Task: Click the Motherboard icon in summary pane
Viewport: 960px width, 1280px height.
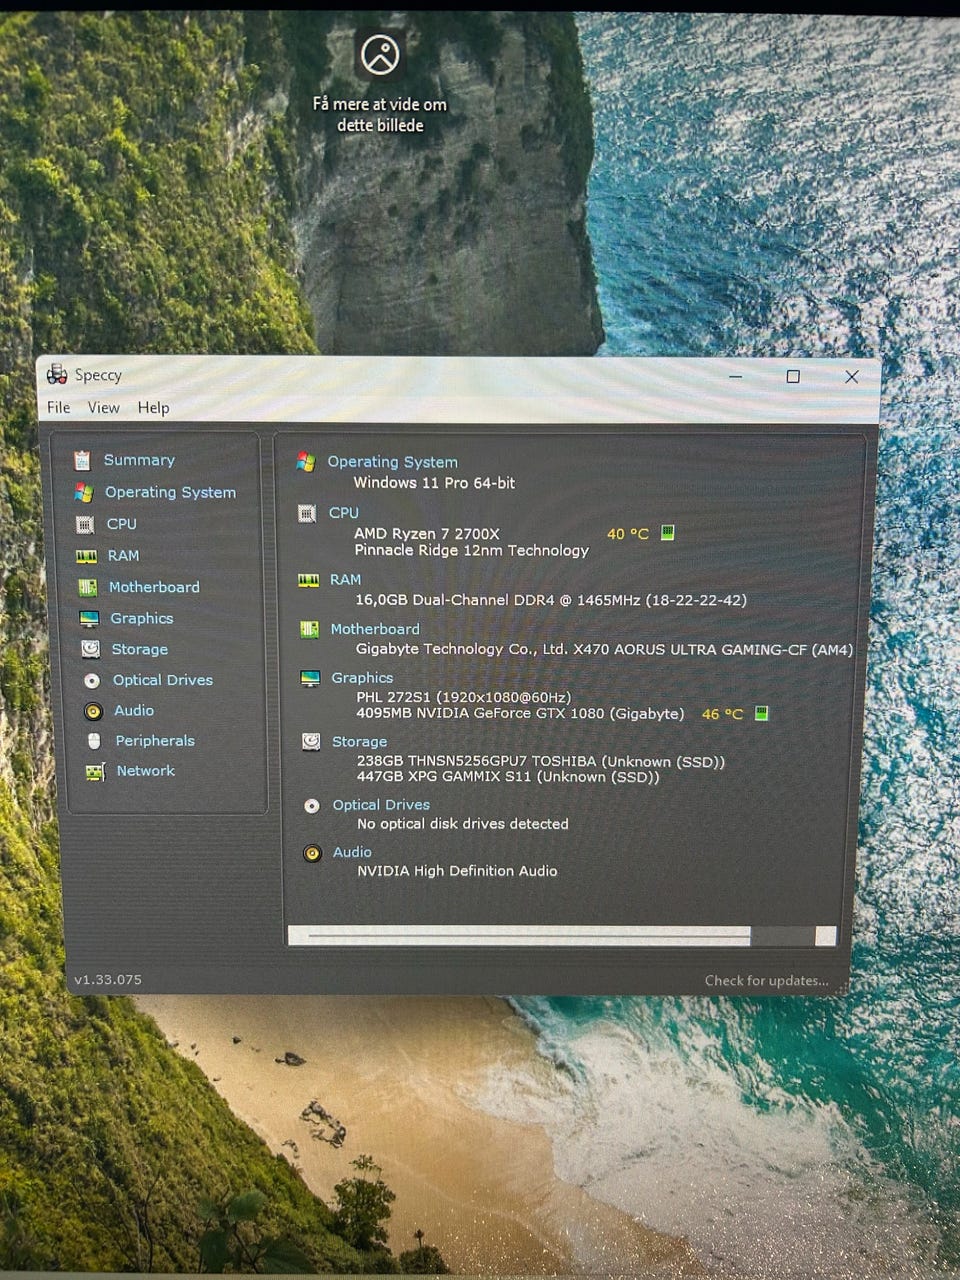Action: [x=309, y=629]
